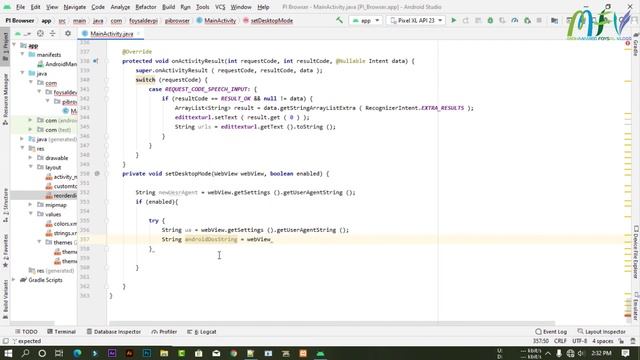Image resolution: width=640 pixels, height=360 pixels.
Task: Open the Profiler tool window
Action: 164,332
